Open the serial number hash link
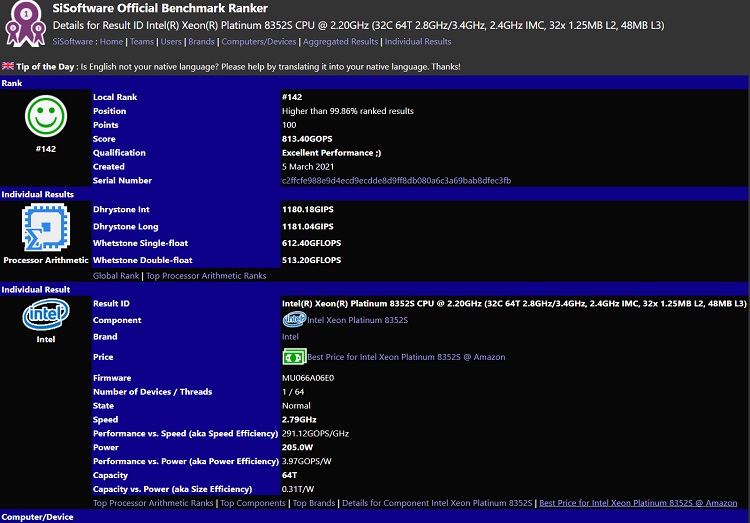 (397, 180)
